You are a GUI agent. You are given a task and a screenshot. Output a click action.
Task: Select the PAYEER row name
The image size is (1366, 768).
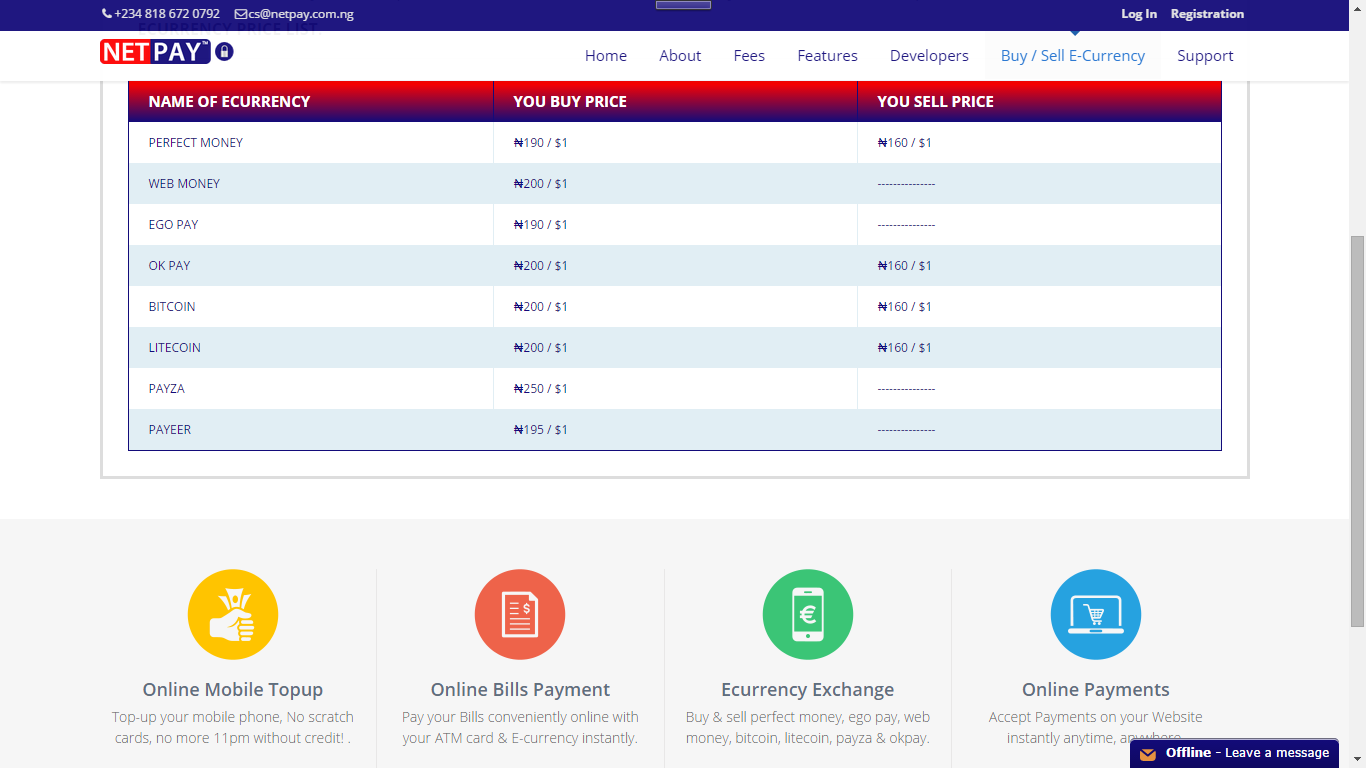[170, 430]
